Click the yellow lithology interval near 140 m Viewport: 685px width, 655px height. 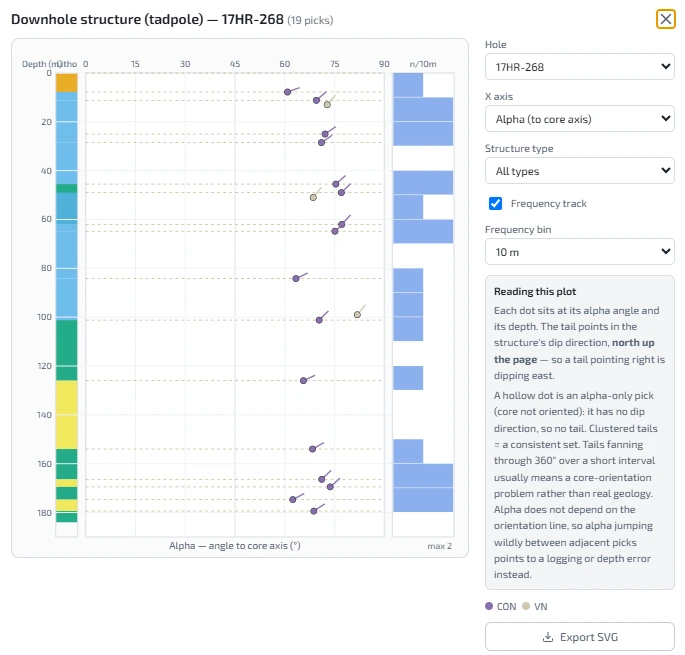pos(66,414)
